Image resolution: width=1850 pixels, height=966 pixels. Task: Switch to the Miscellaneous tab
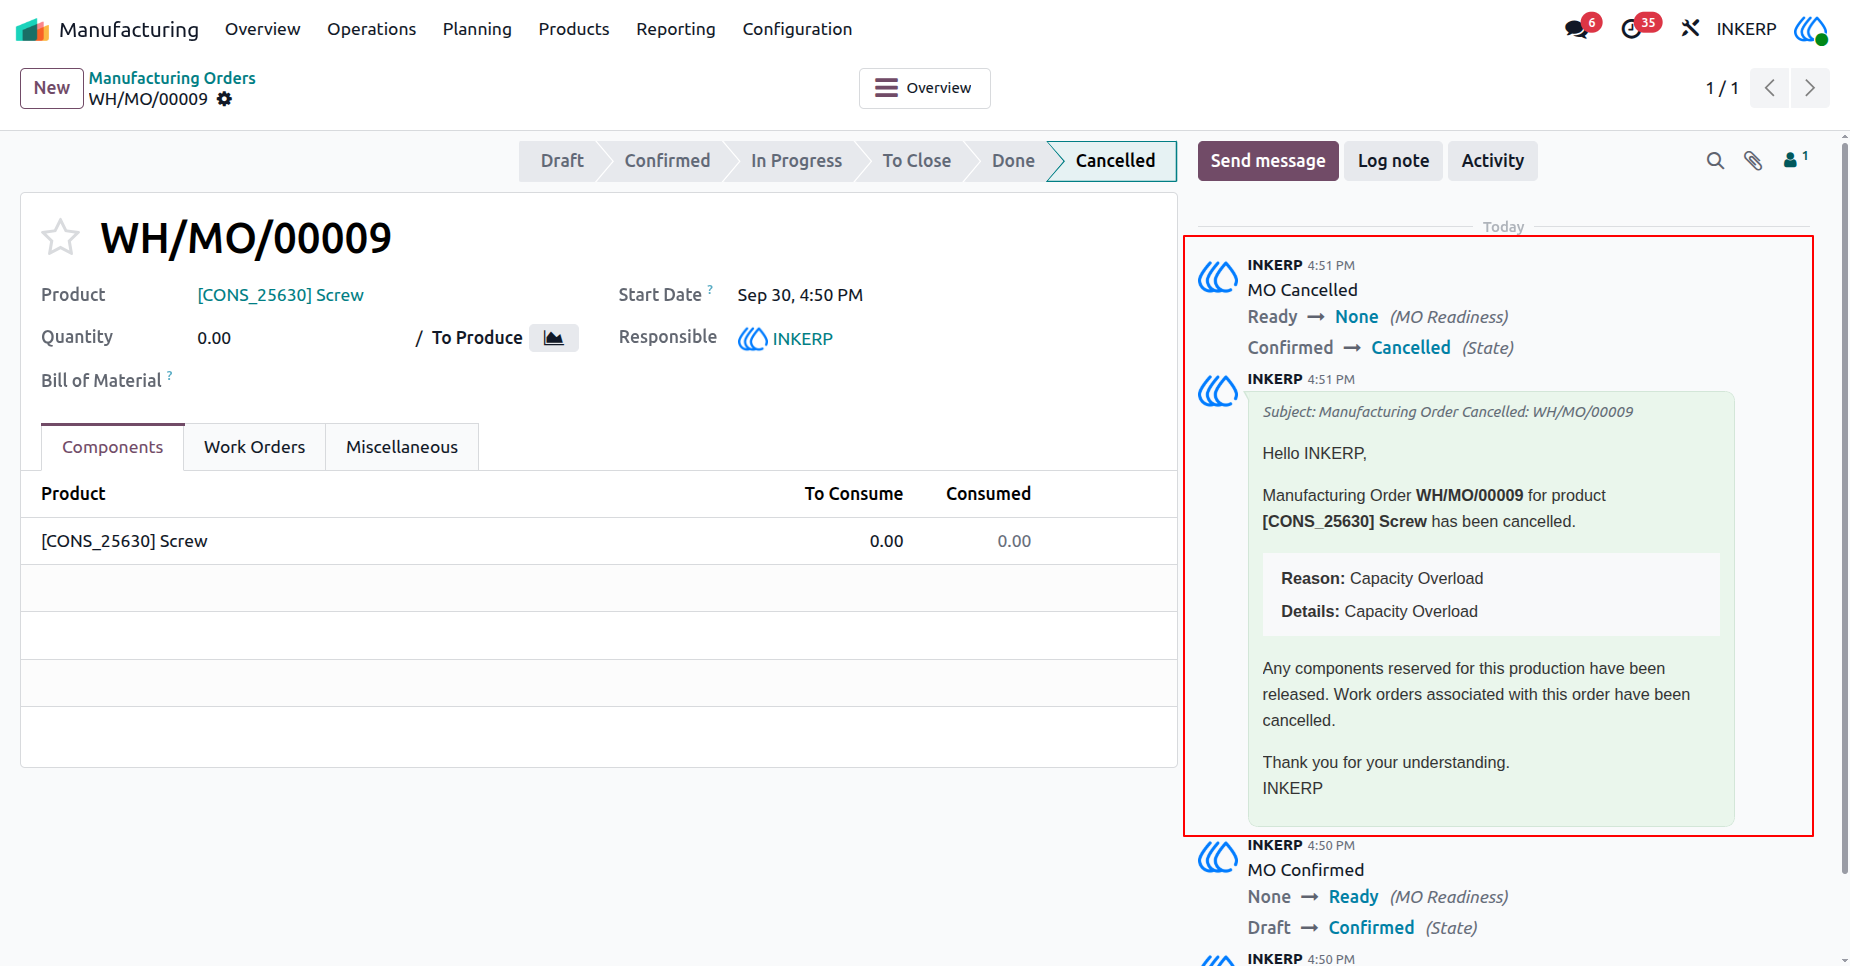(x=402, y=447)
